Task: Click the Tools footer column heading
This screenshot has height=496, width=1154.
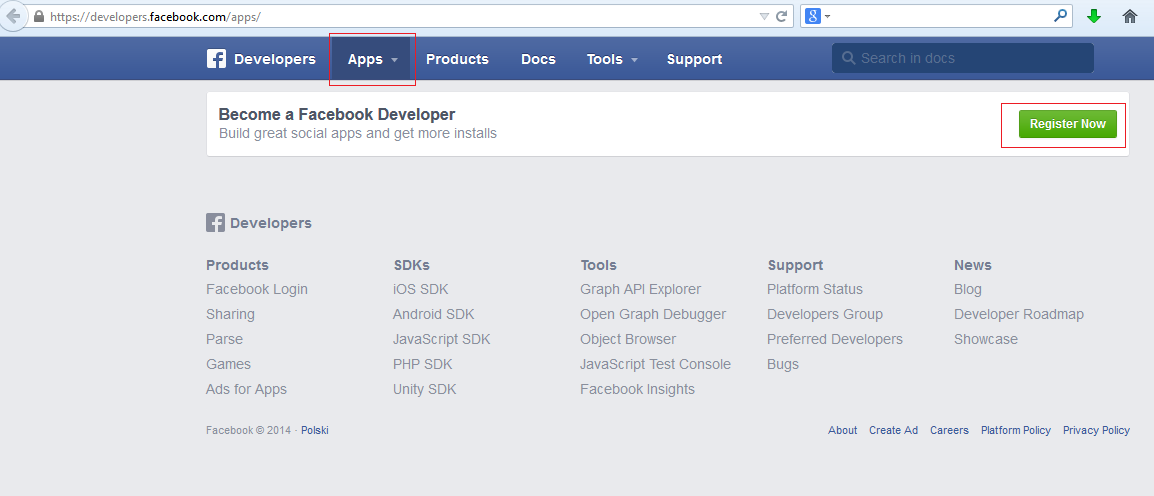Action: [598, 265]
